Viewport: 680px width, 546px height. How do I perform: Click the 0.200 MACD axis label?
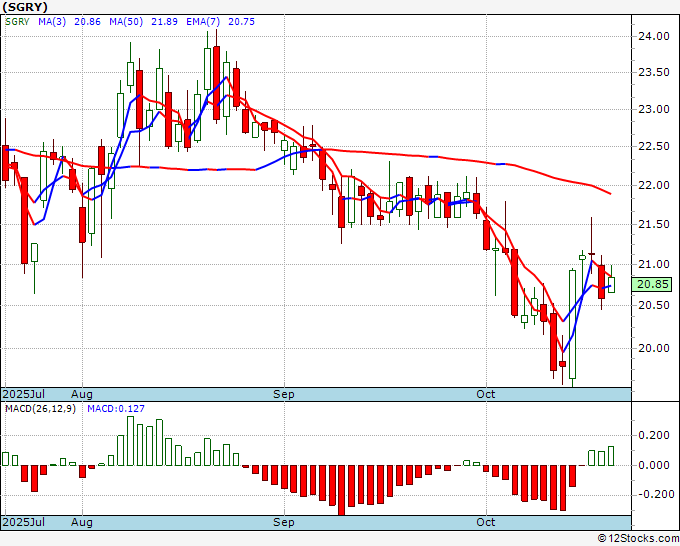coord(654,435)
